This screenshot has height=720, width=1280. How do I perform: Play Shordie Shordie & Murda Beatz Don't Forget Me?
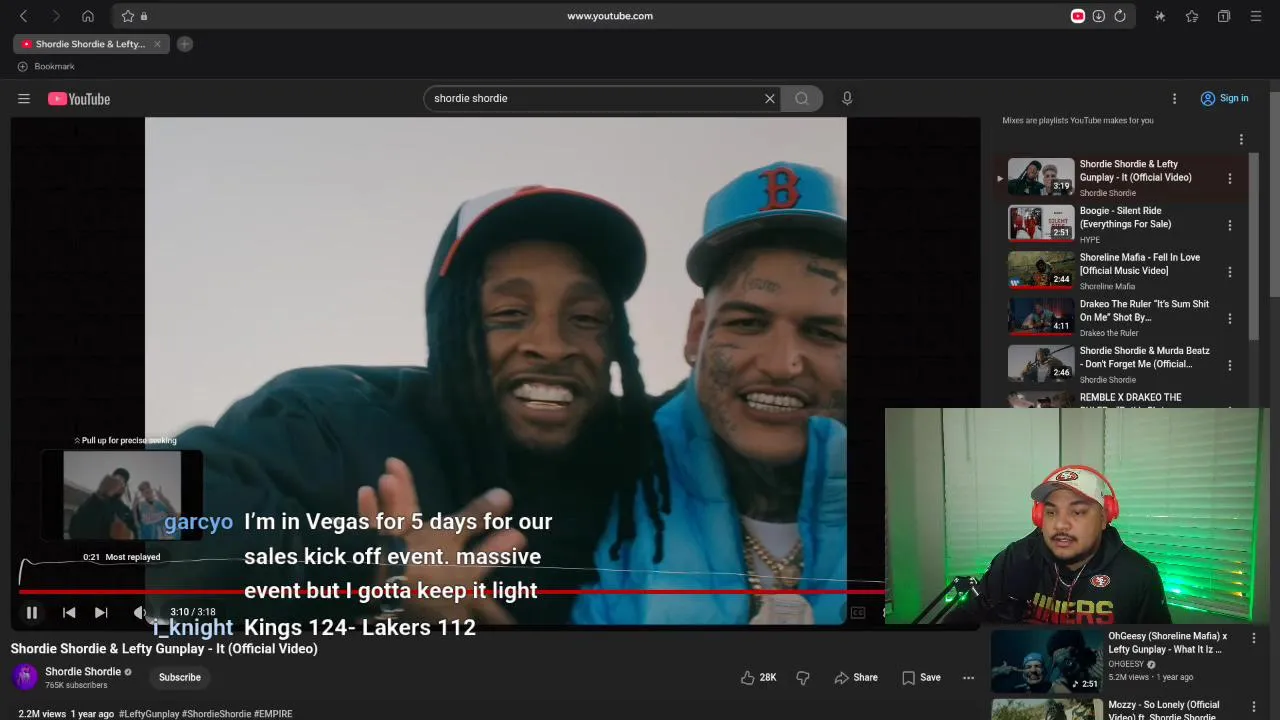click(1118, 364)
